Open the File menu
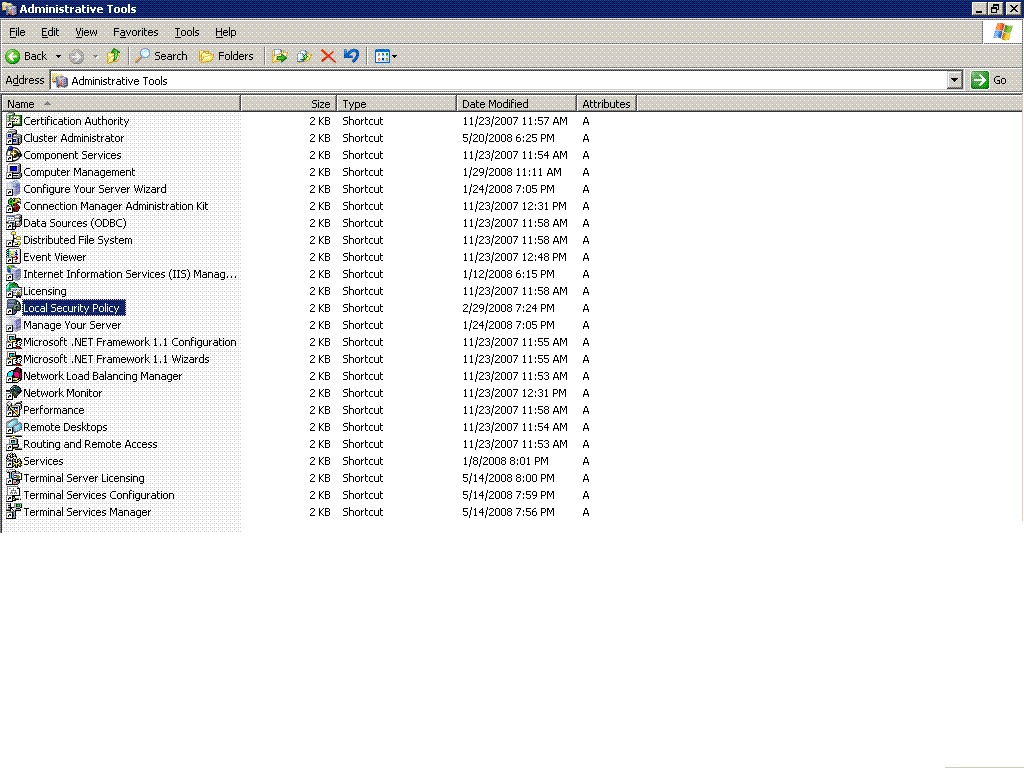 coord(17,32)
